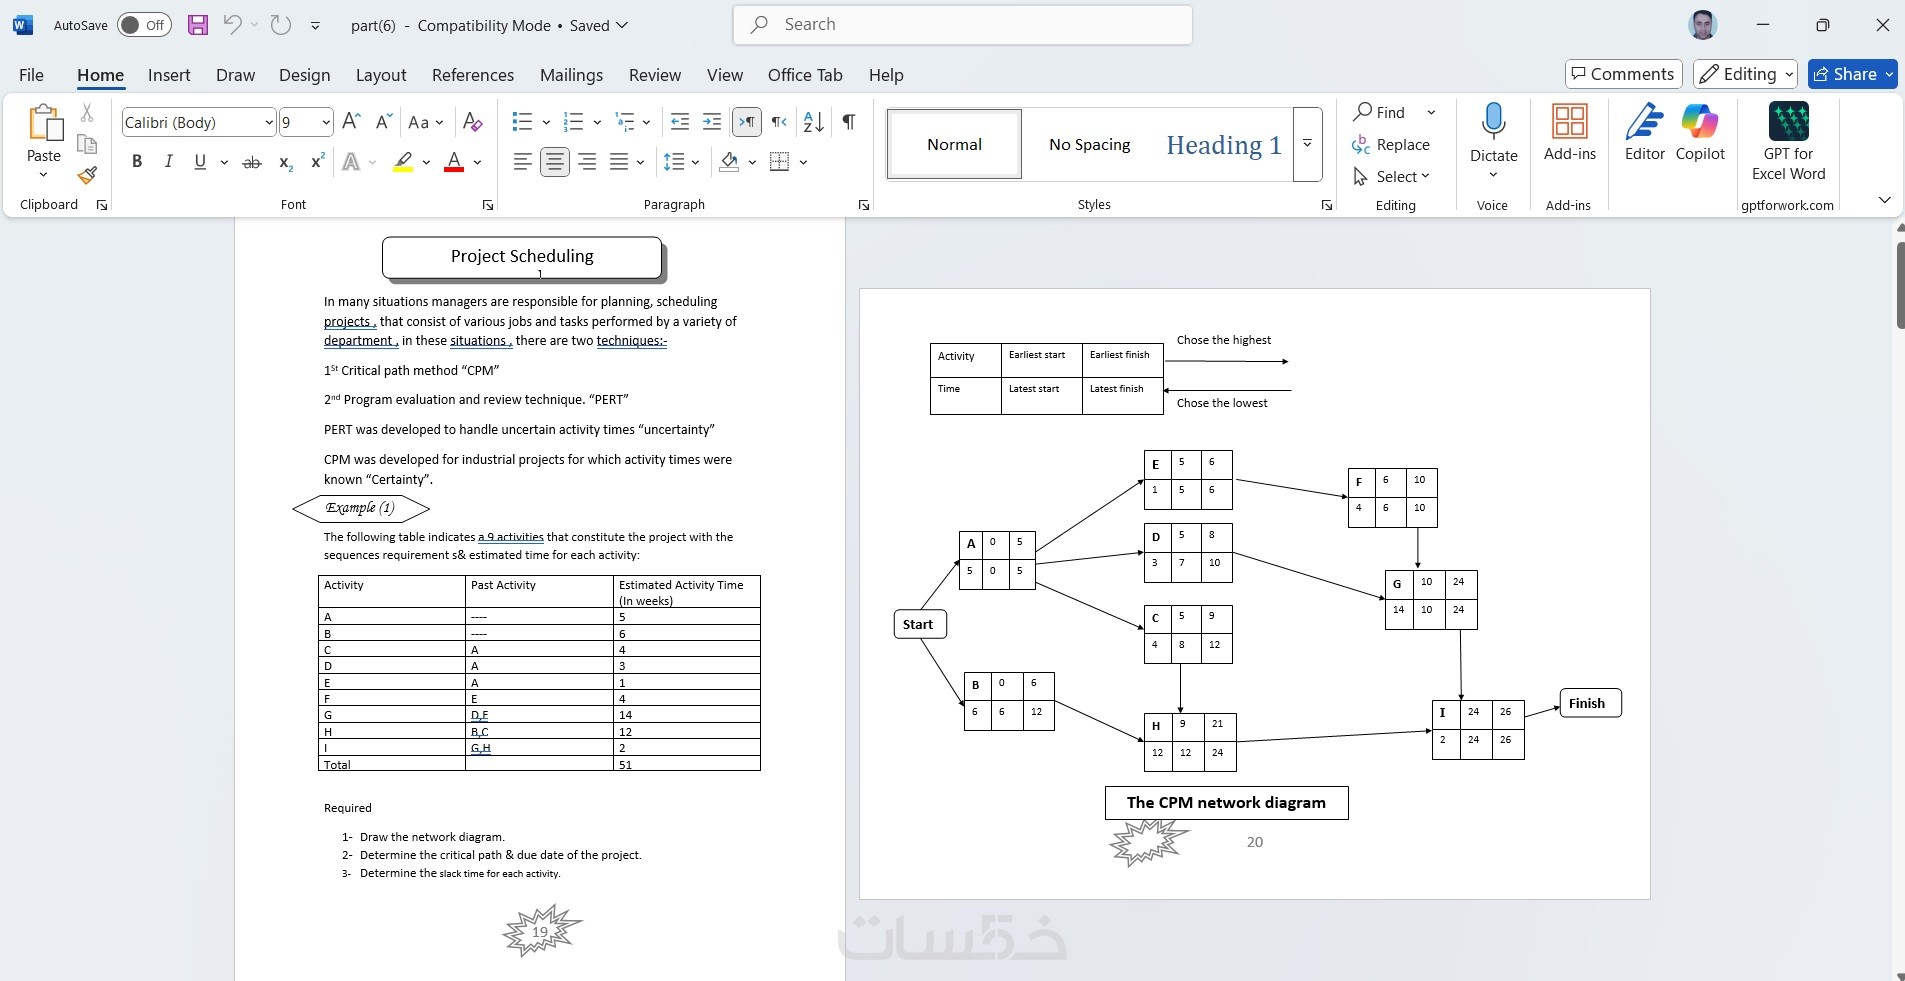Switch to the Insert tab
1905x981 pixels.
click(169, 75)
